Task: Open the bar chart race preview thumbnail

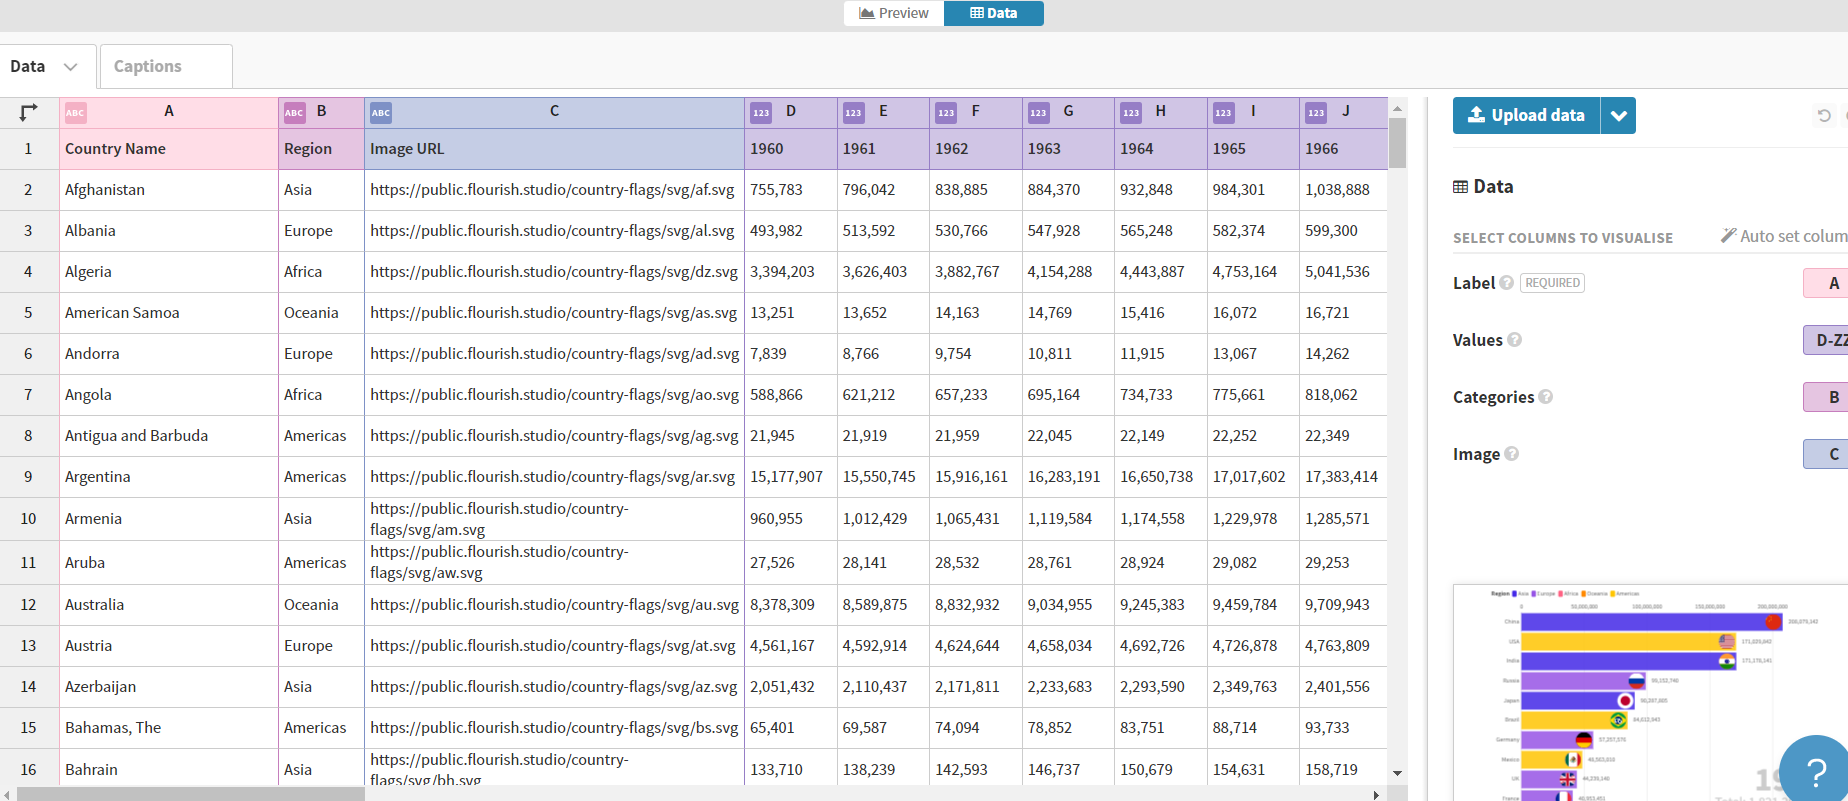Action: [1650, 692]
